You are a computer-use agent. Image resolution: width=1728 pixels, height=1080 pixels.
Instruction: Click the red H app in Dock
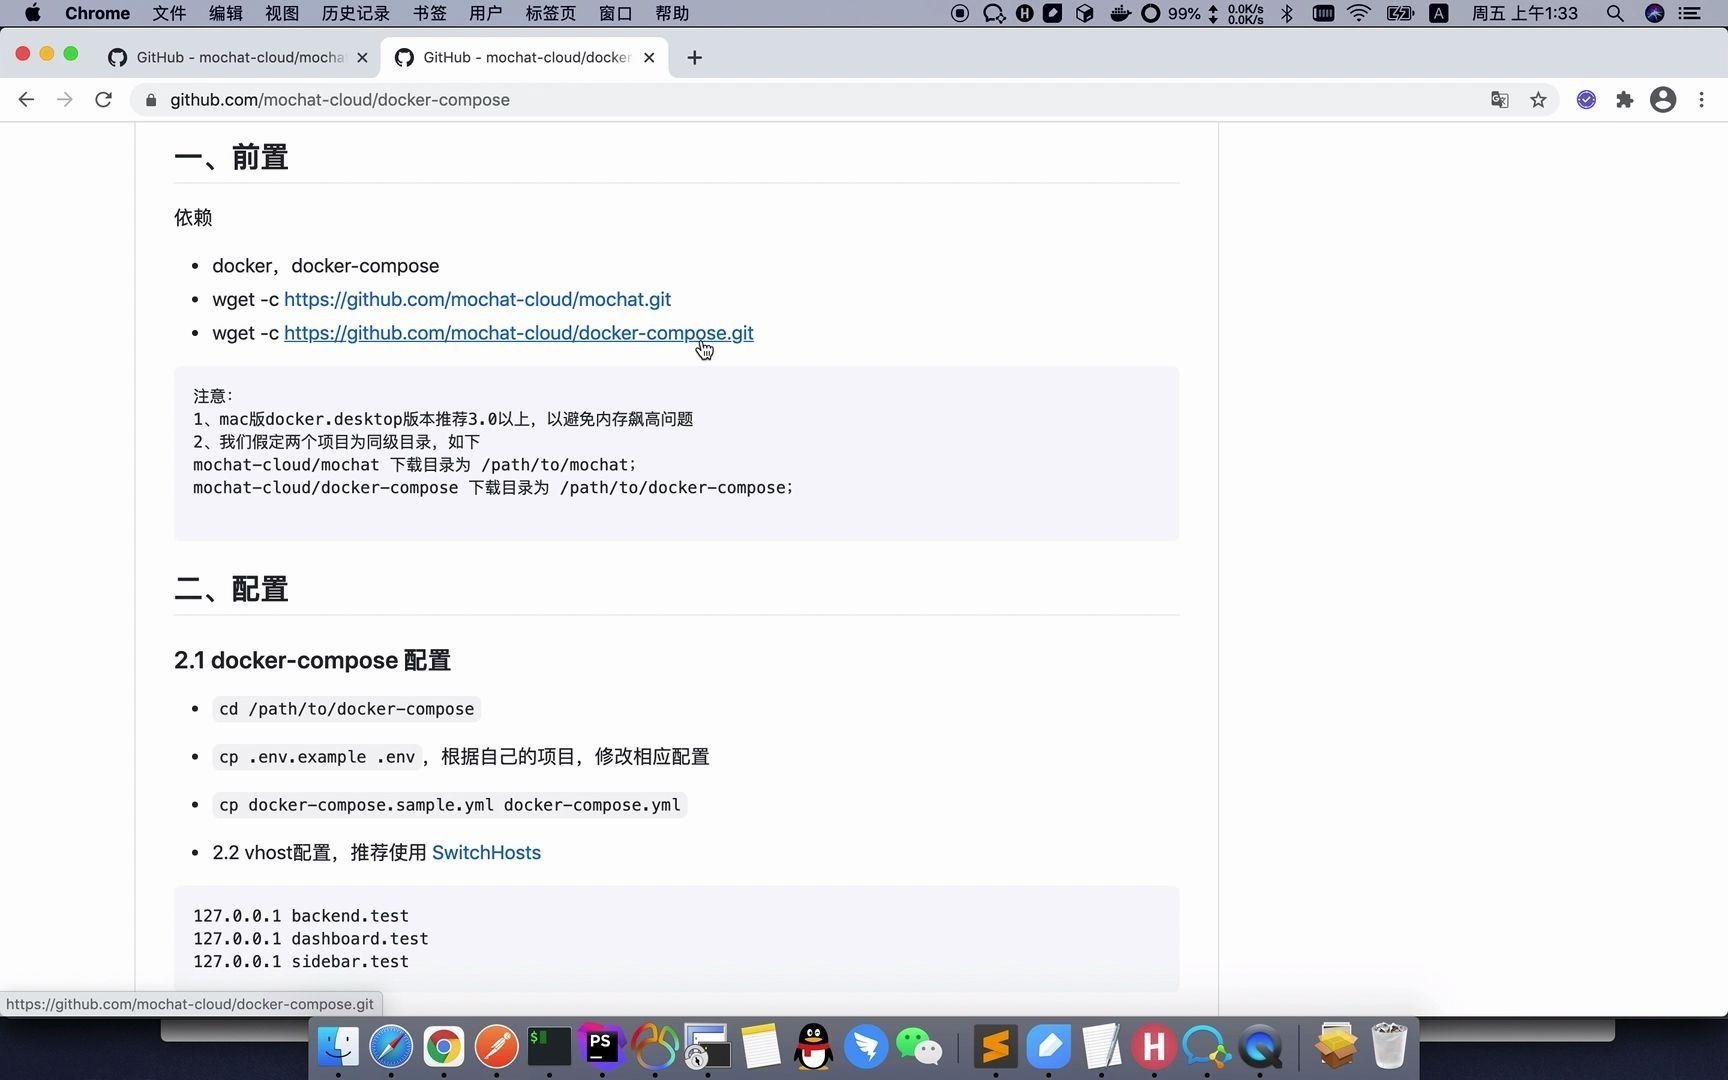pos(1153,1046)
